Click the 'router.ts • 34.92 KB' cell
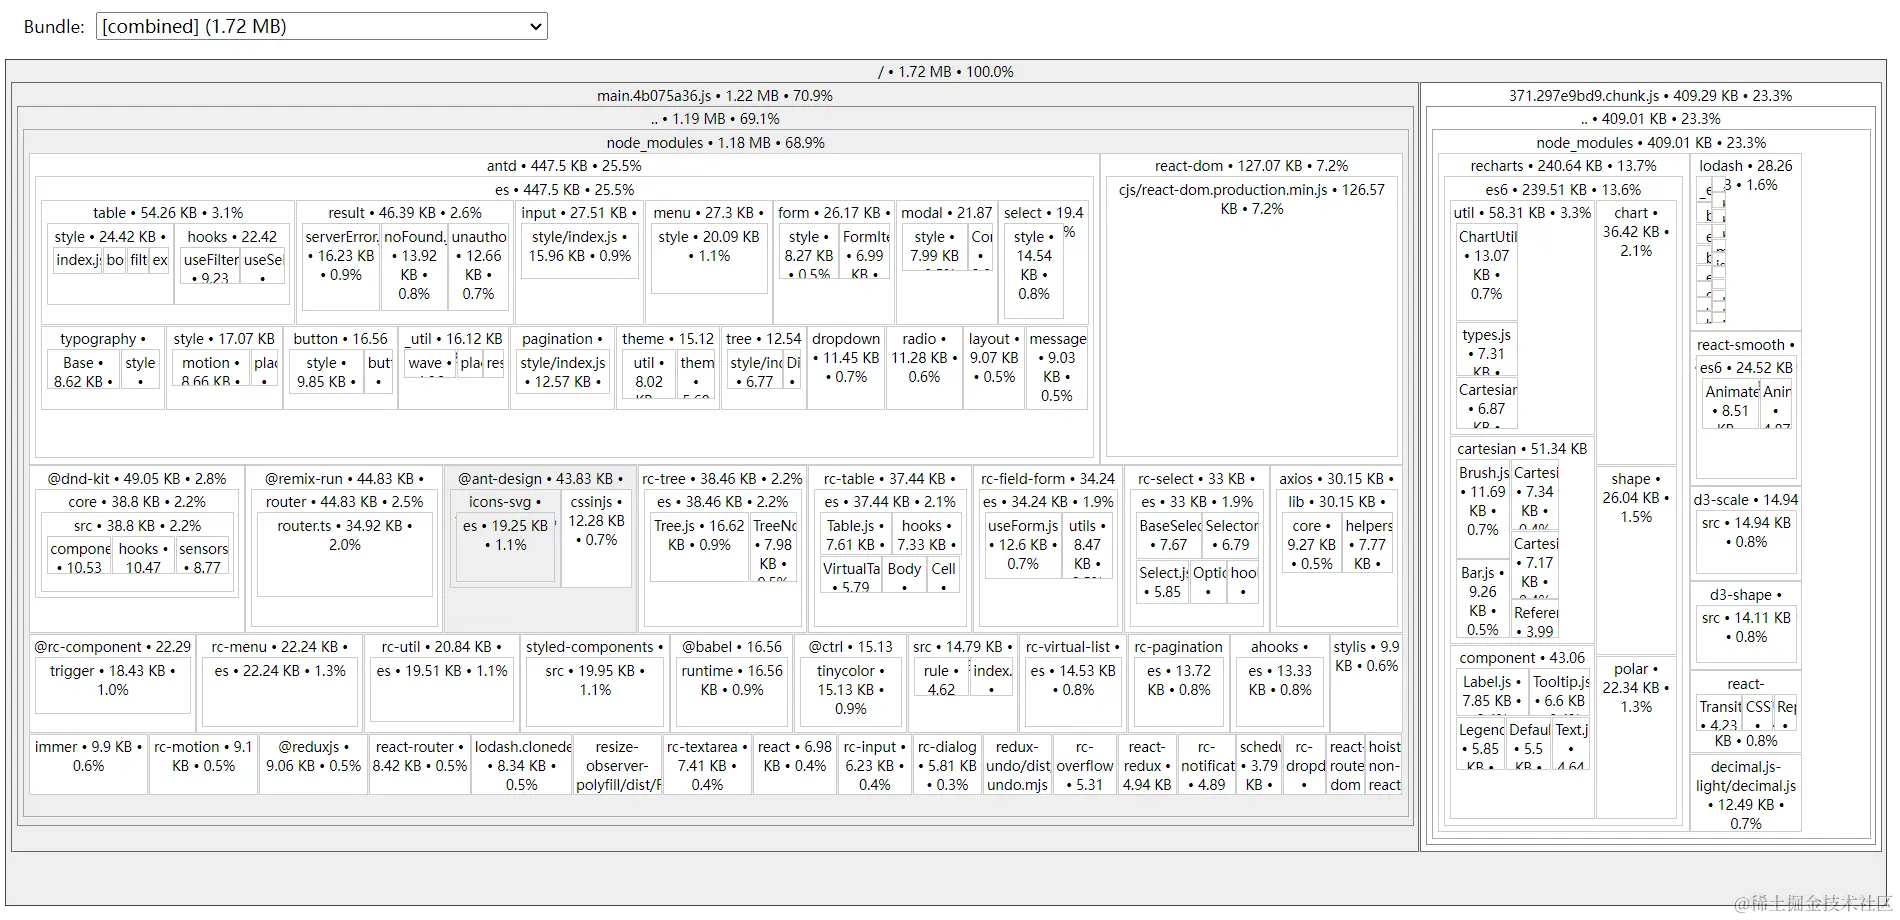1900x920 pixels. pyautogui.click(x=344, y=556)
